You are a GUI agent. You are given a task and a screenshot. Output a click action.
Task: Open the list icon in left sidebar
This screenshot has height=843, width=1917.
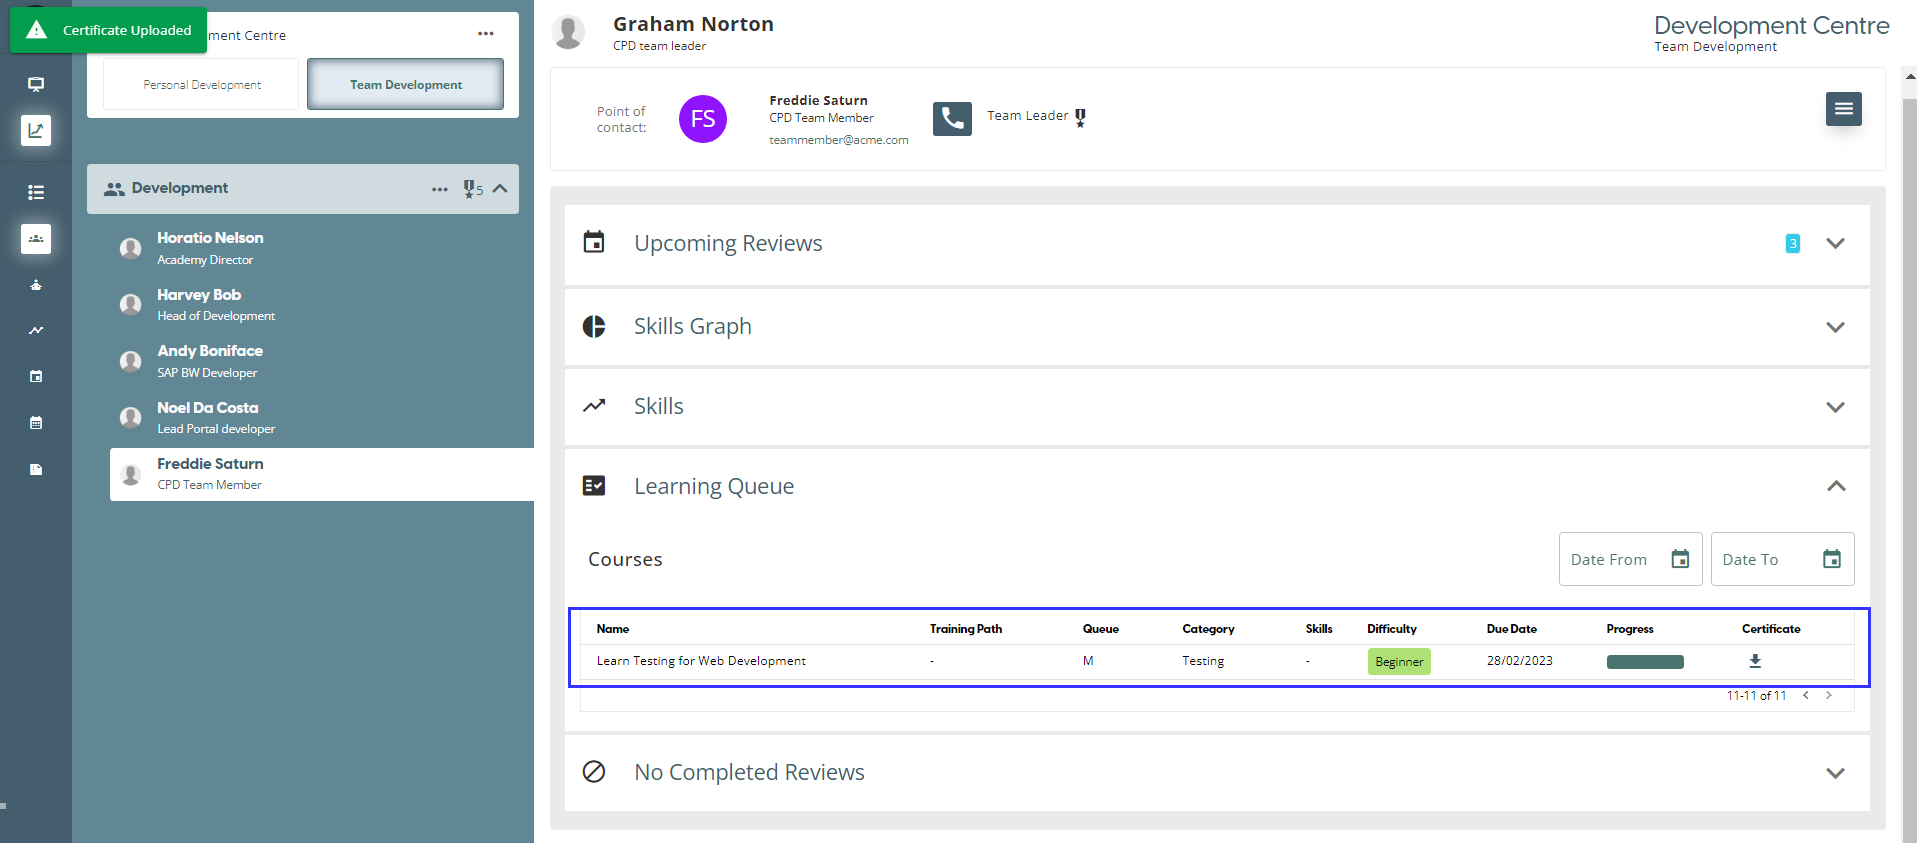tap(36, 192)
